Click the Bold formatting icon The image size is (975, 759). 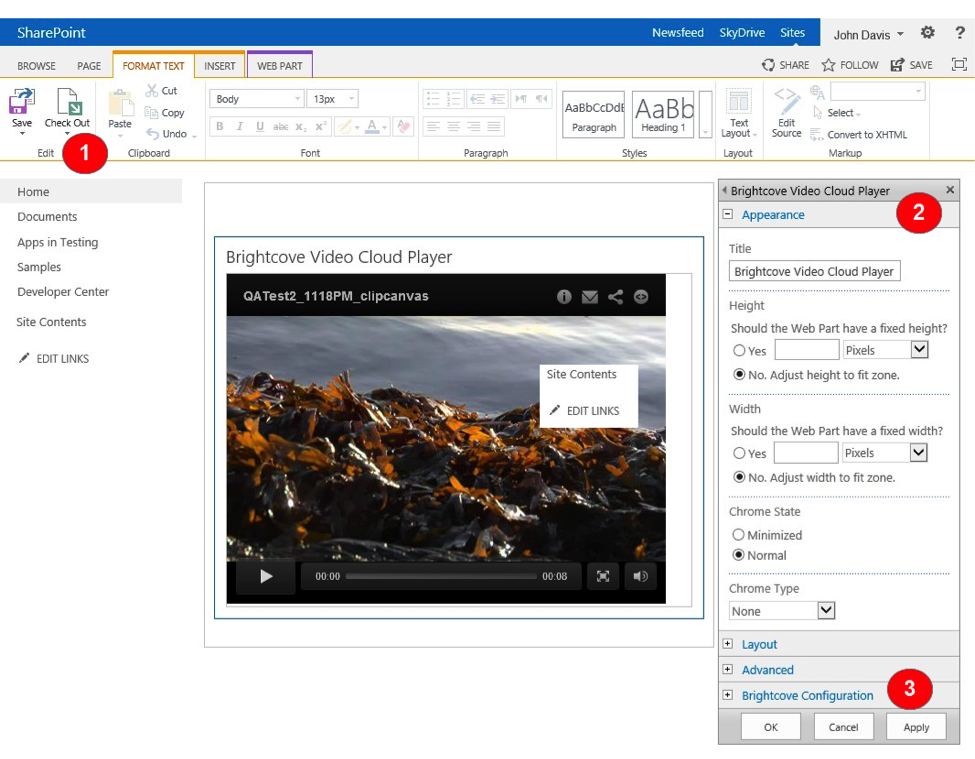(220, 127)
